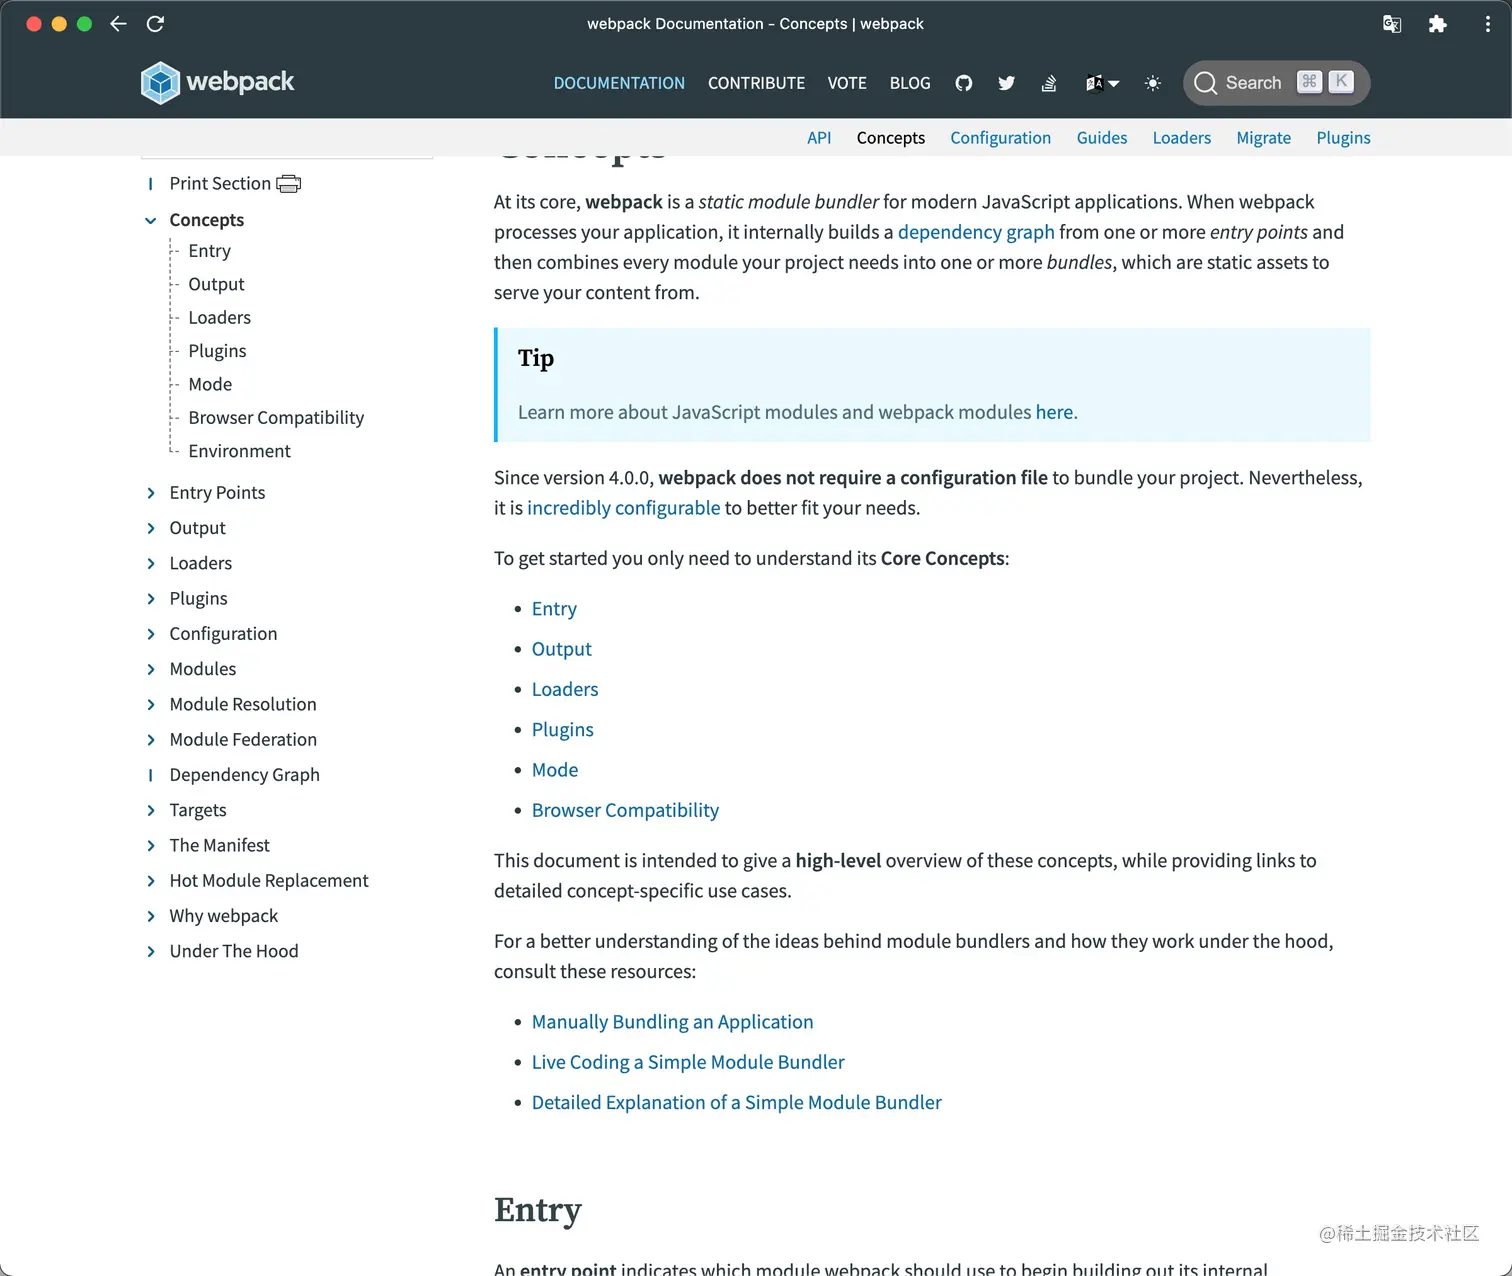Screen dimensions: 1512x1276
Task: Expand the Why webpack sidebar section
Action: pyautogui.click(x=151, y=916)
